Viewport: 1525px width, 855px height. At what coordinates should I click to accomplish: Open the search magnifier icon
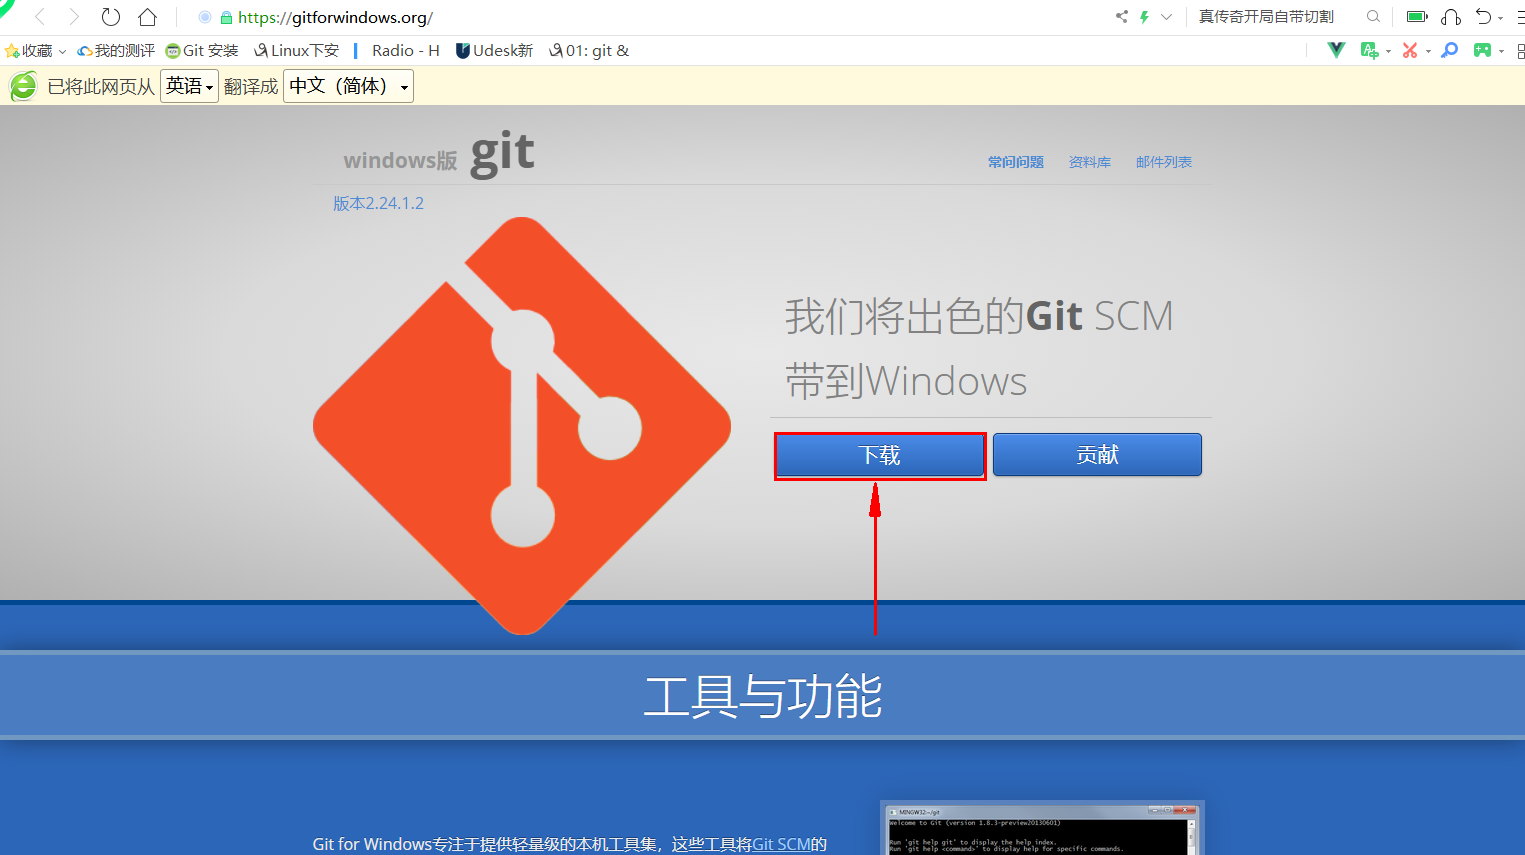tap(1373, 16)
